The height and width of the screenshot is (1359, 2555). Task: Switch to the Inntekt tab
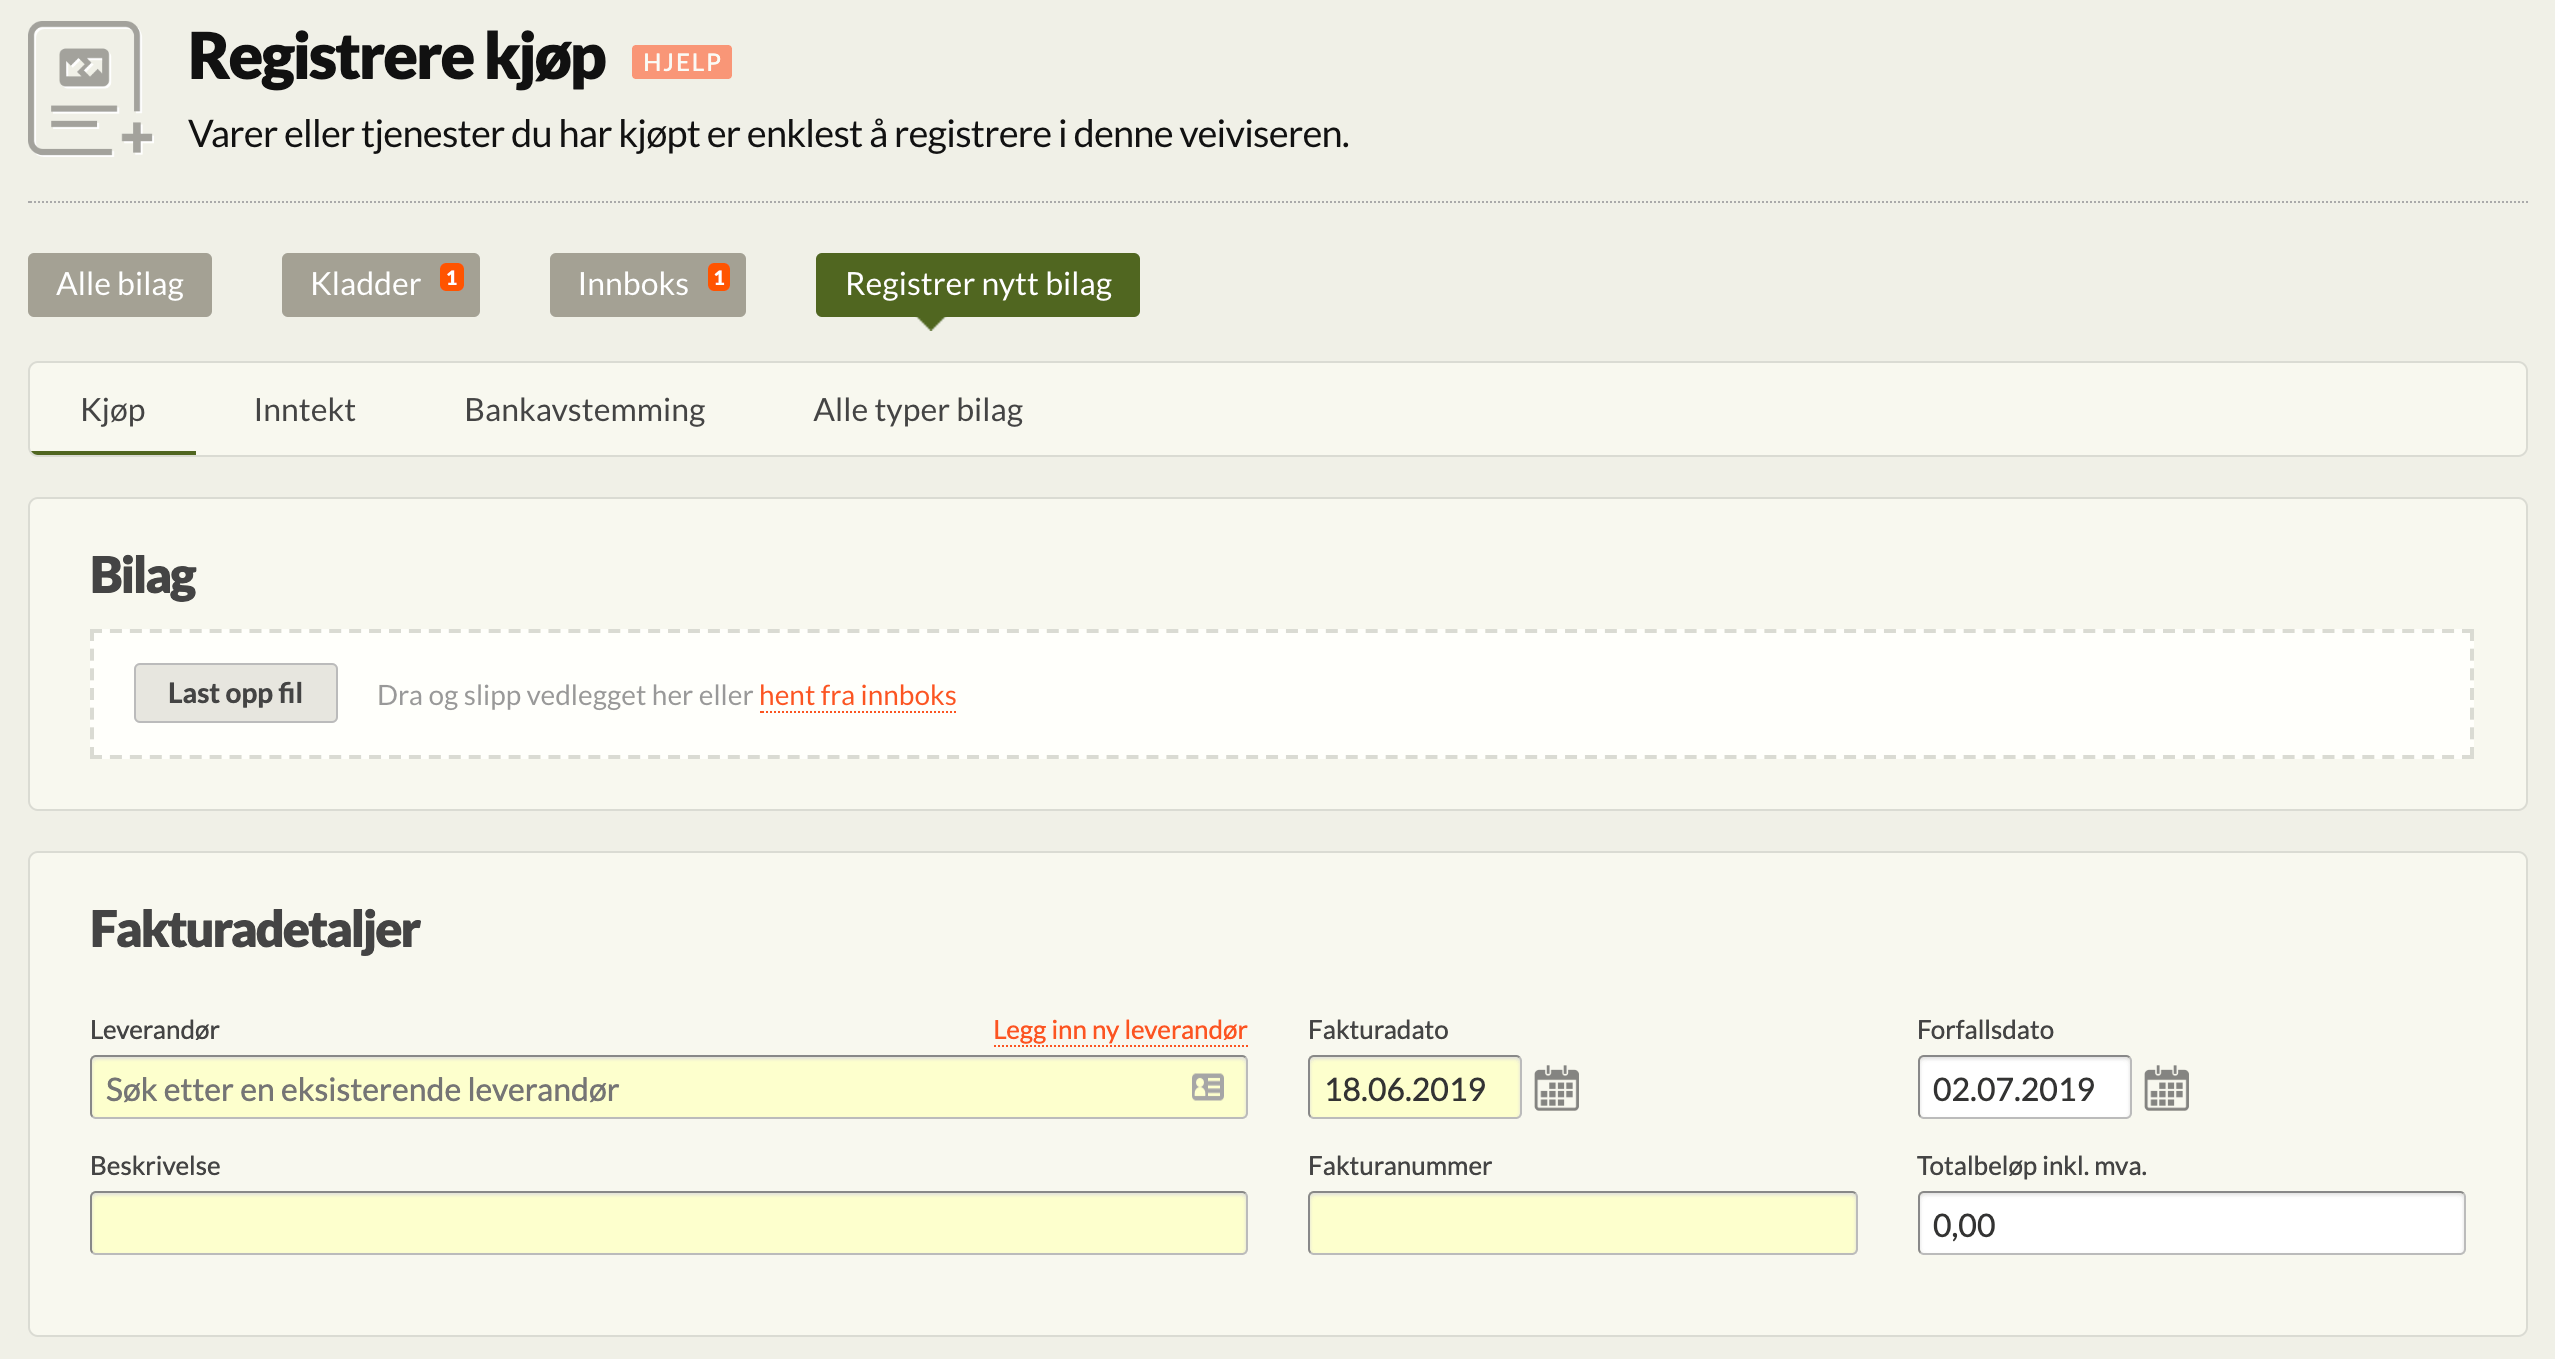[304, 410]
